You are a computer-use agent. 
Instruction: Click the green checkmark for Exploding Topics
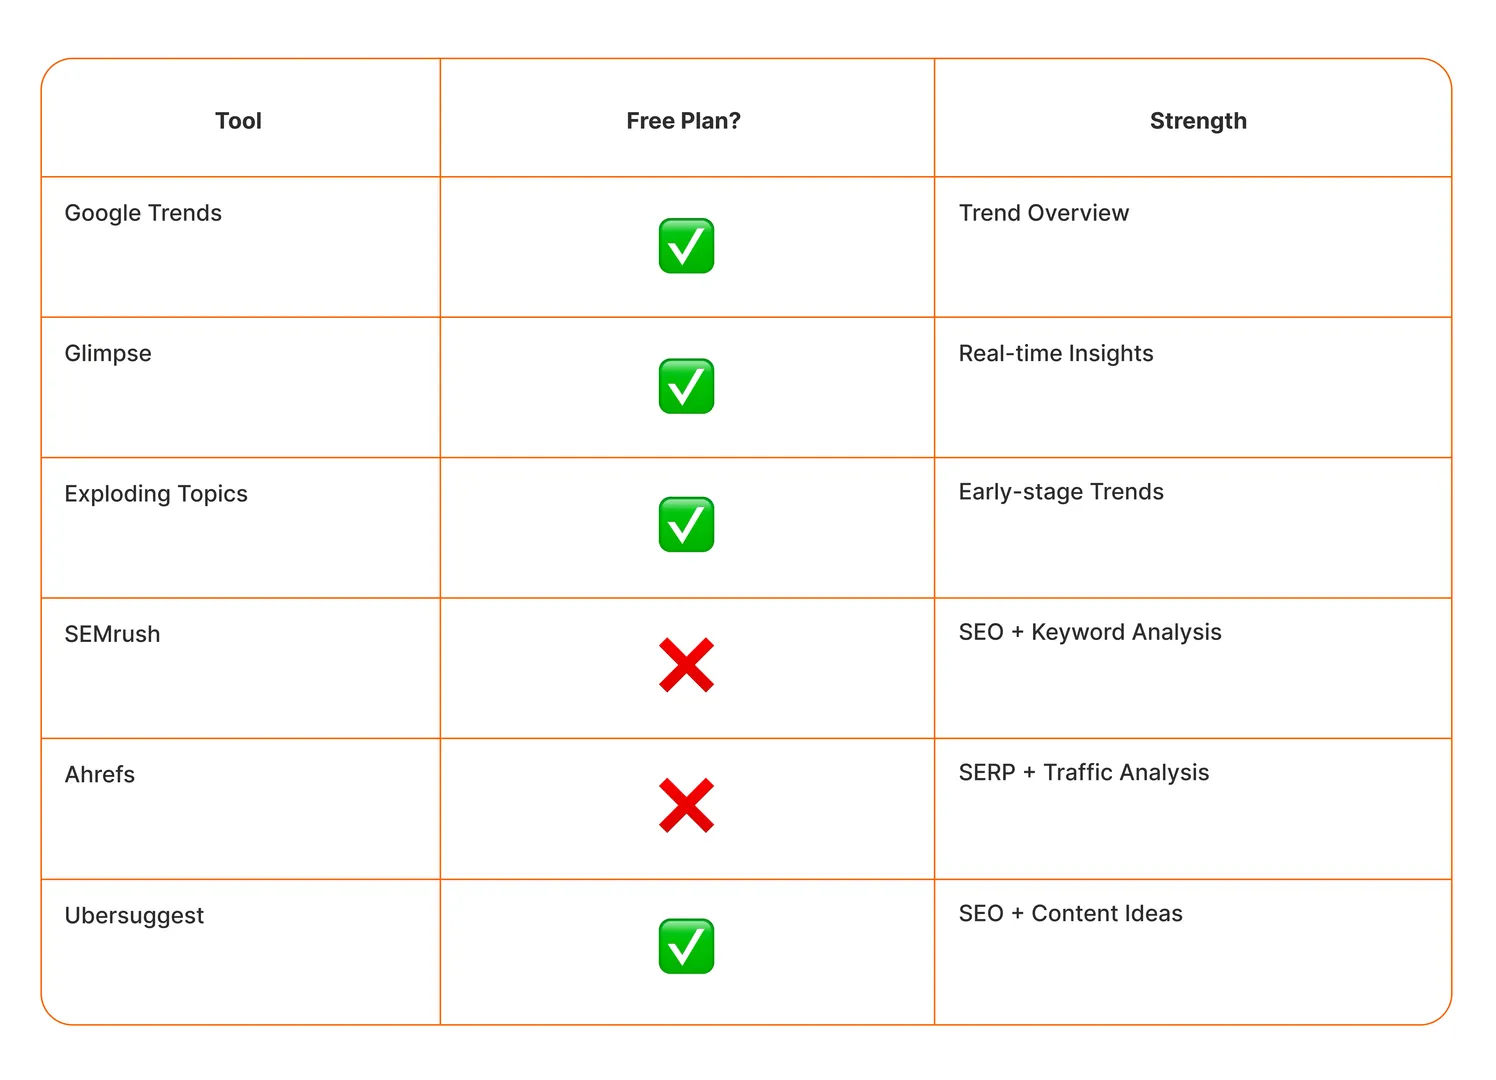tap(686, 524)
